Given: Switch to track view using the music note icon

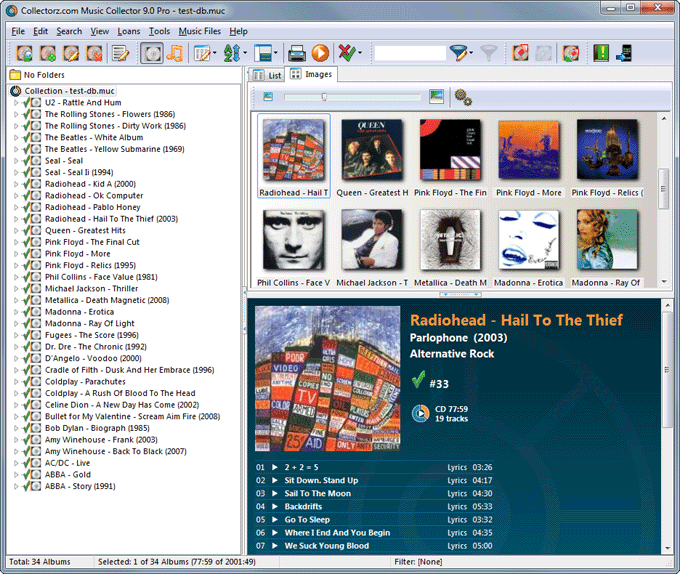Looking at the screenshot, I should tap(175, 53).
